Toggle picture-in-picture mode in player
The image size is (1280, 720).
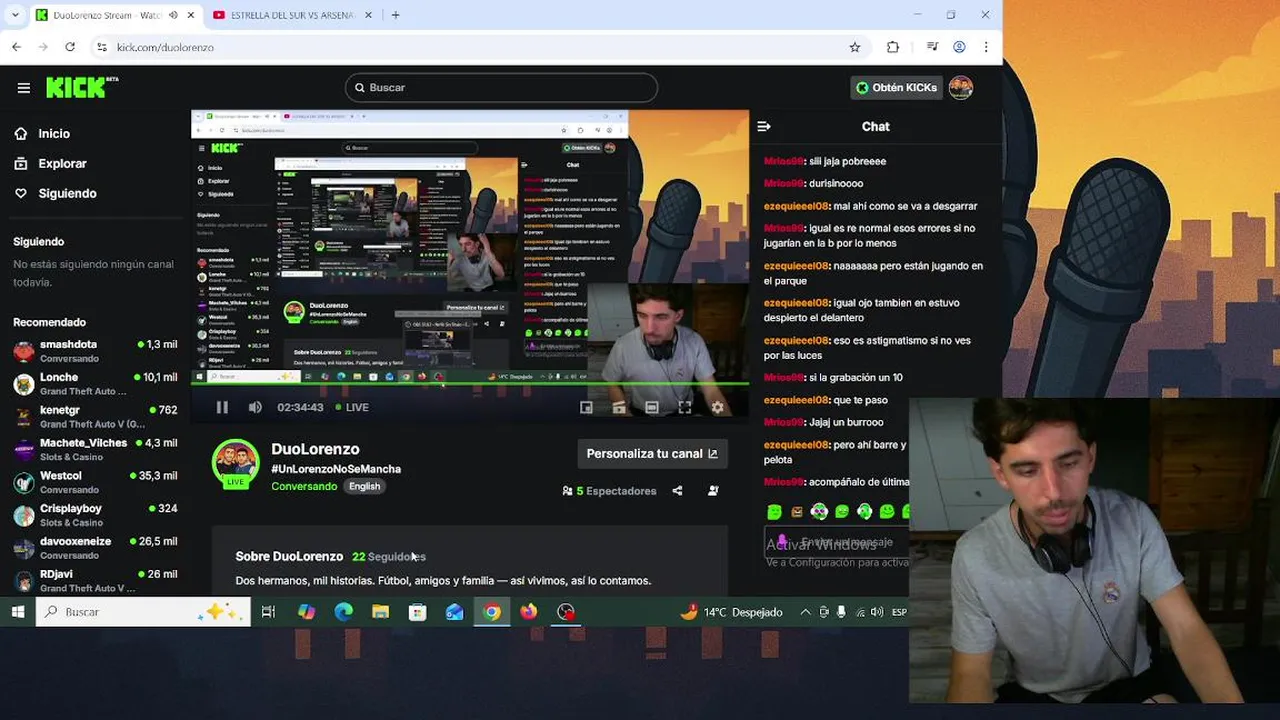pyautogui.click(x=586, y=407)
